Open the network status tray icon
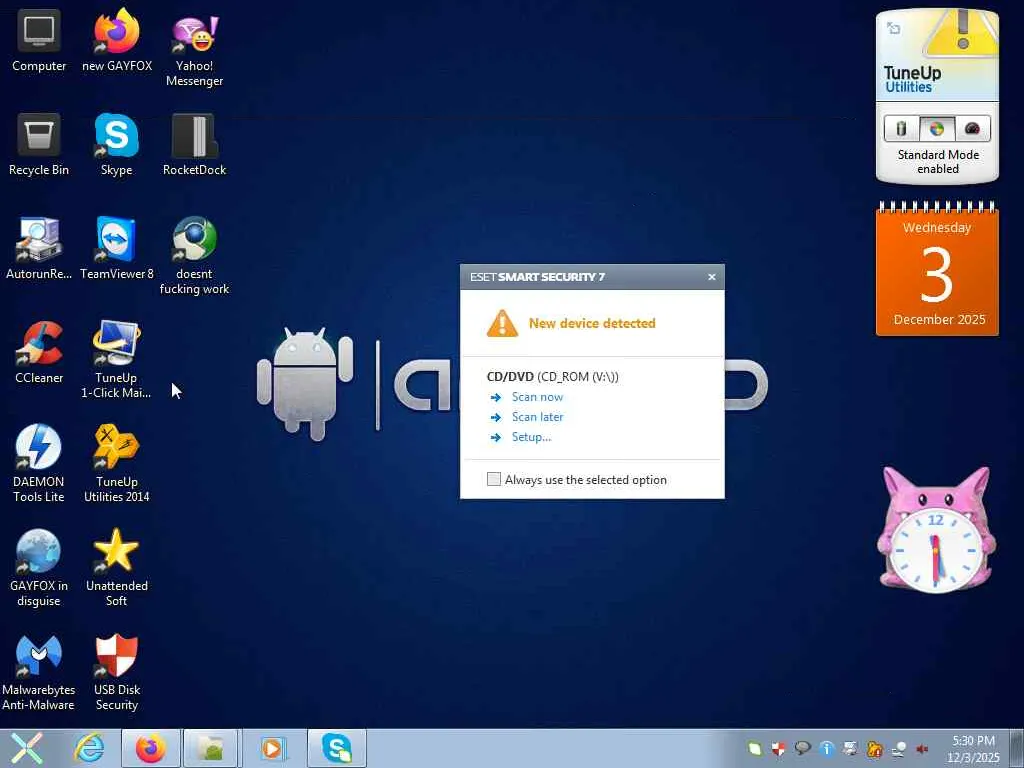Image resolution: width=1024 pixels, height=768 pixels. pyautogui.click(x=899, y=748)
